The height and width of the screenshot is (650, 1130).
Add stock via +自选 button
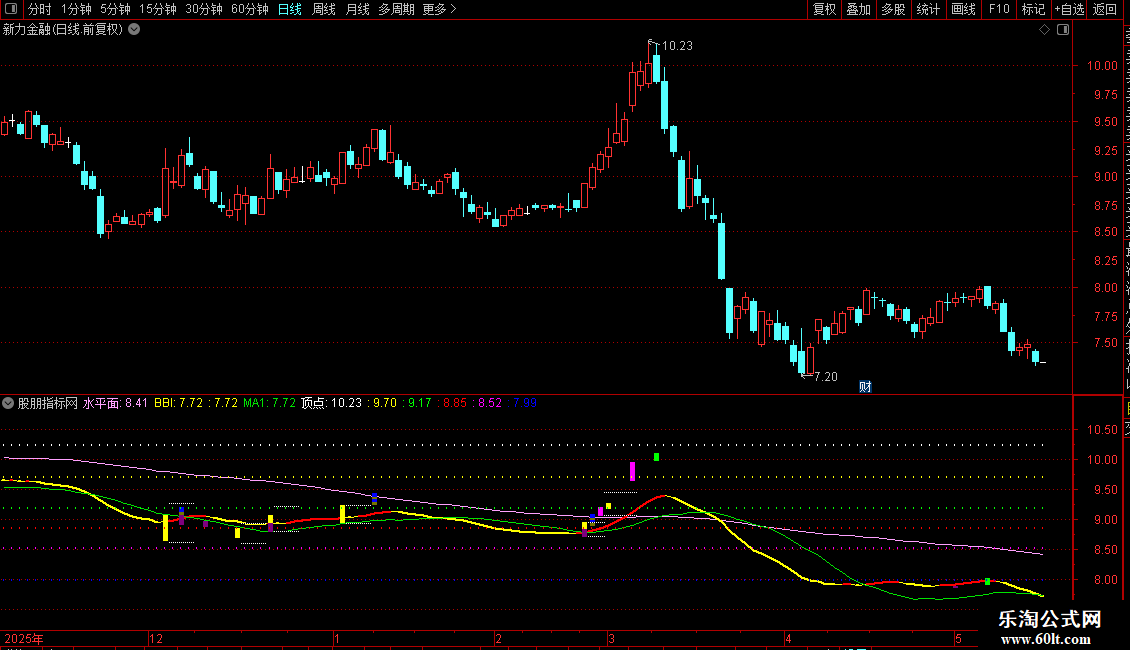(x=1069, y=9)
